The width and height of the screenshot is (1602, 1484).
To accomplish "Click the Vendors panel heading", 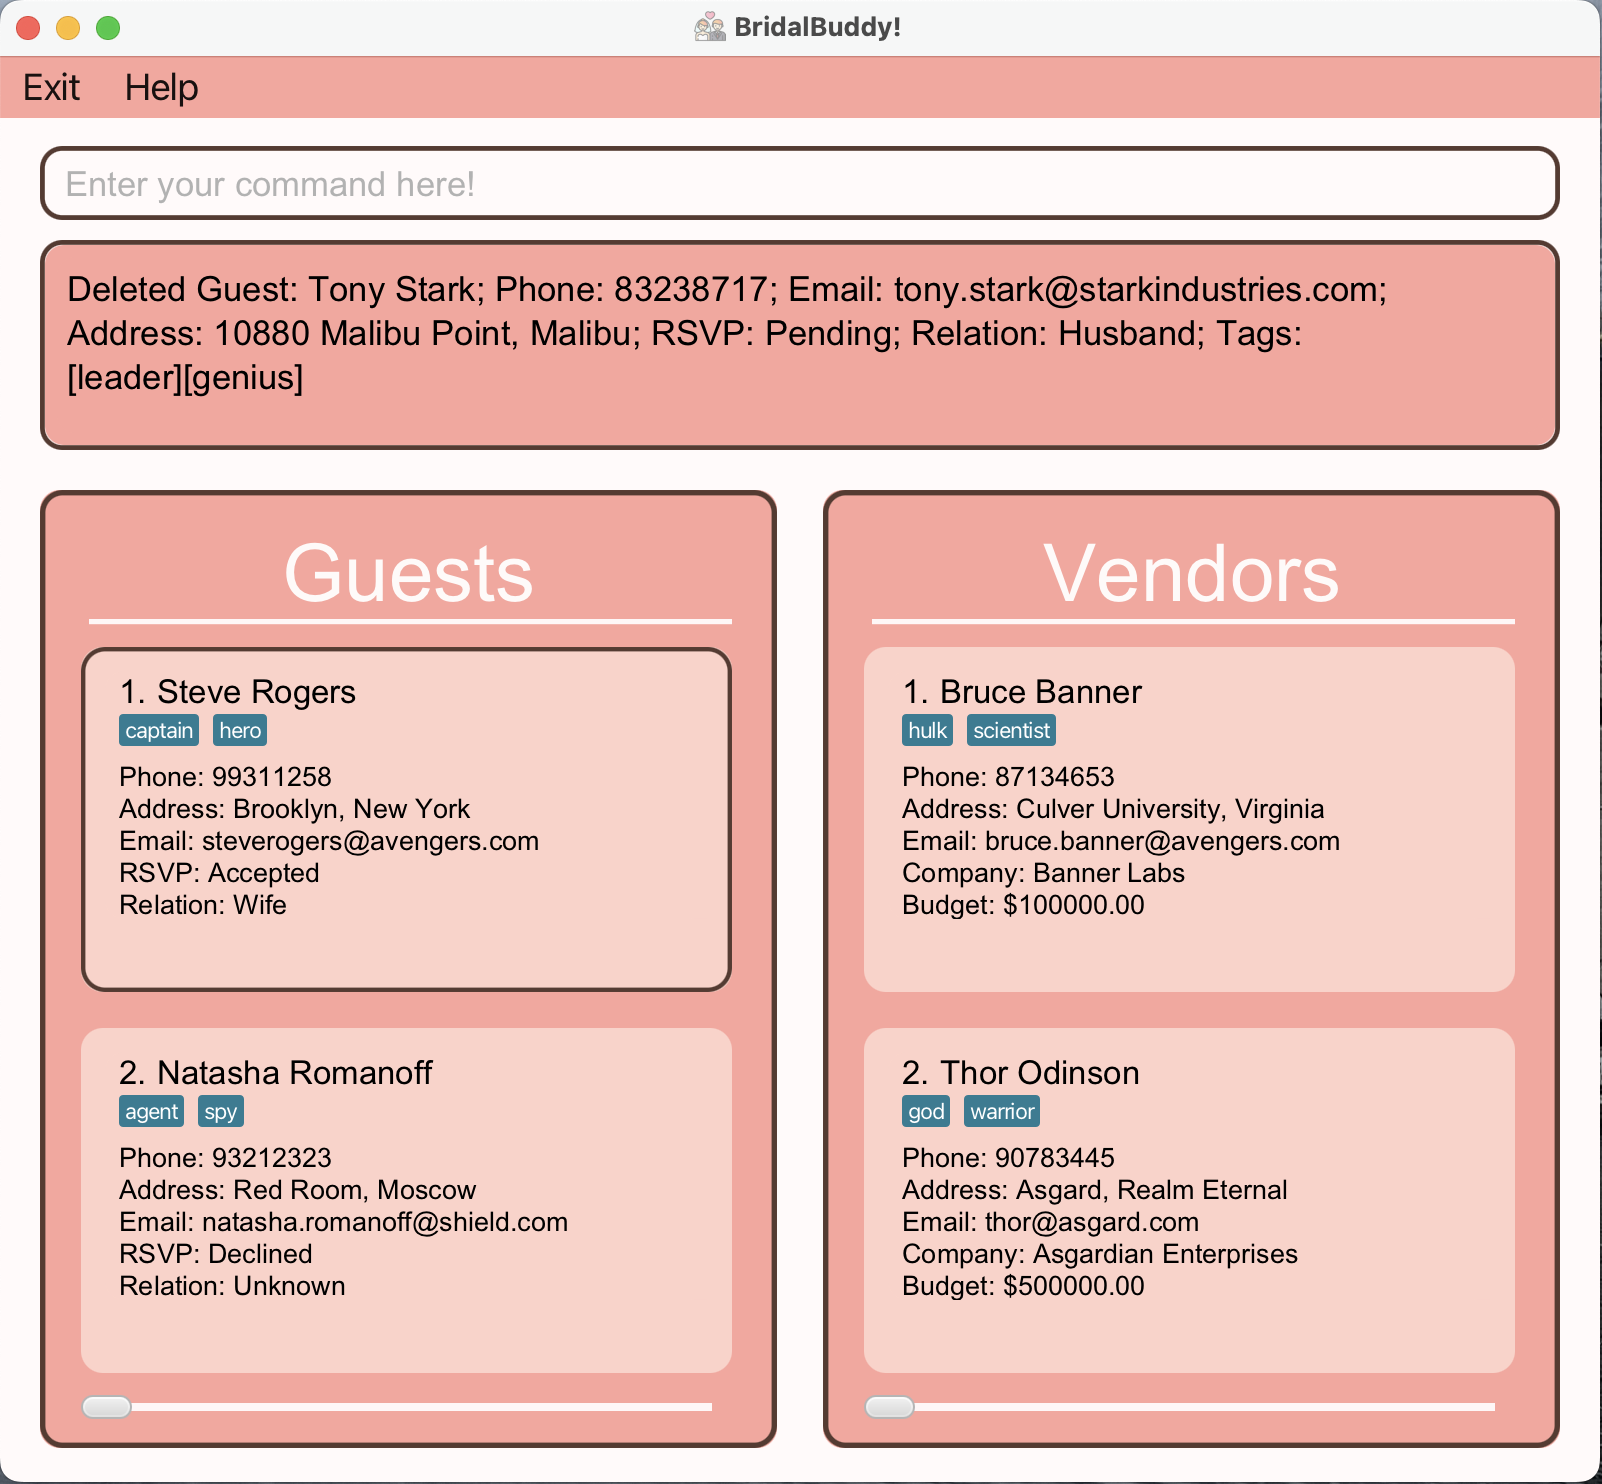I will coord(1191,573).
